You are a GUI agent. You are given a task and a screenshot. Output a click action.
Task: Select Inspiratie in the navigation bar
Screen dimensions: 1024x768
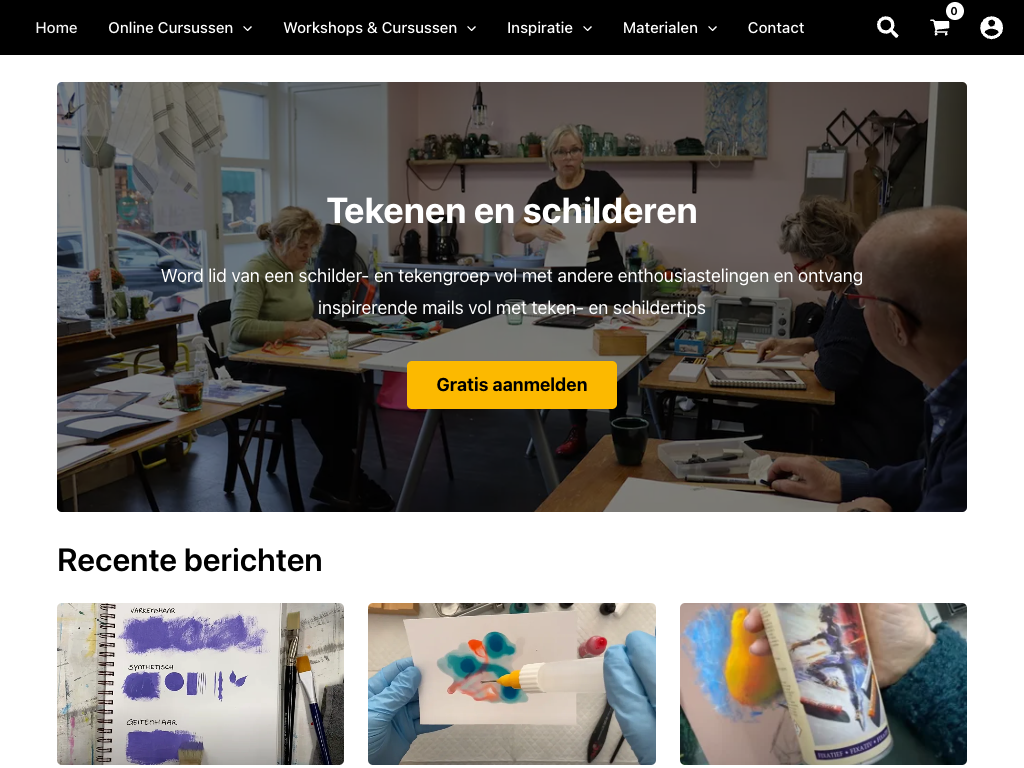539,27
